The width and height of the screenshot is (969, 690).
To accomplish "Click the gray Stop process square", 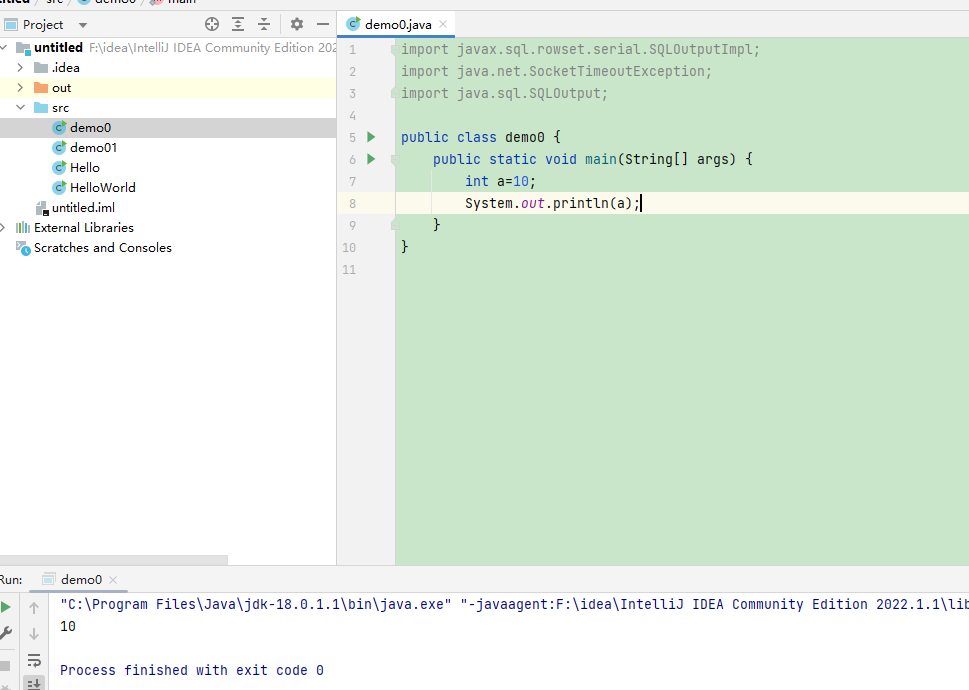I will [x=5, y=666].
